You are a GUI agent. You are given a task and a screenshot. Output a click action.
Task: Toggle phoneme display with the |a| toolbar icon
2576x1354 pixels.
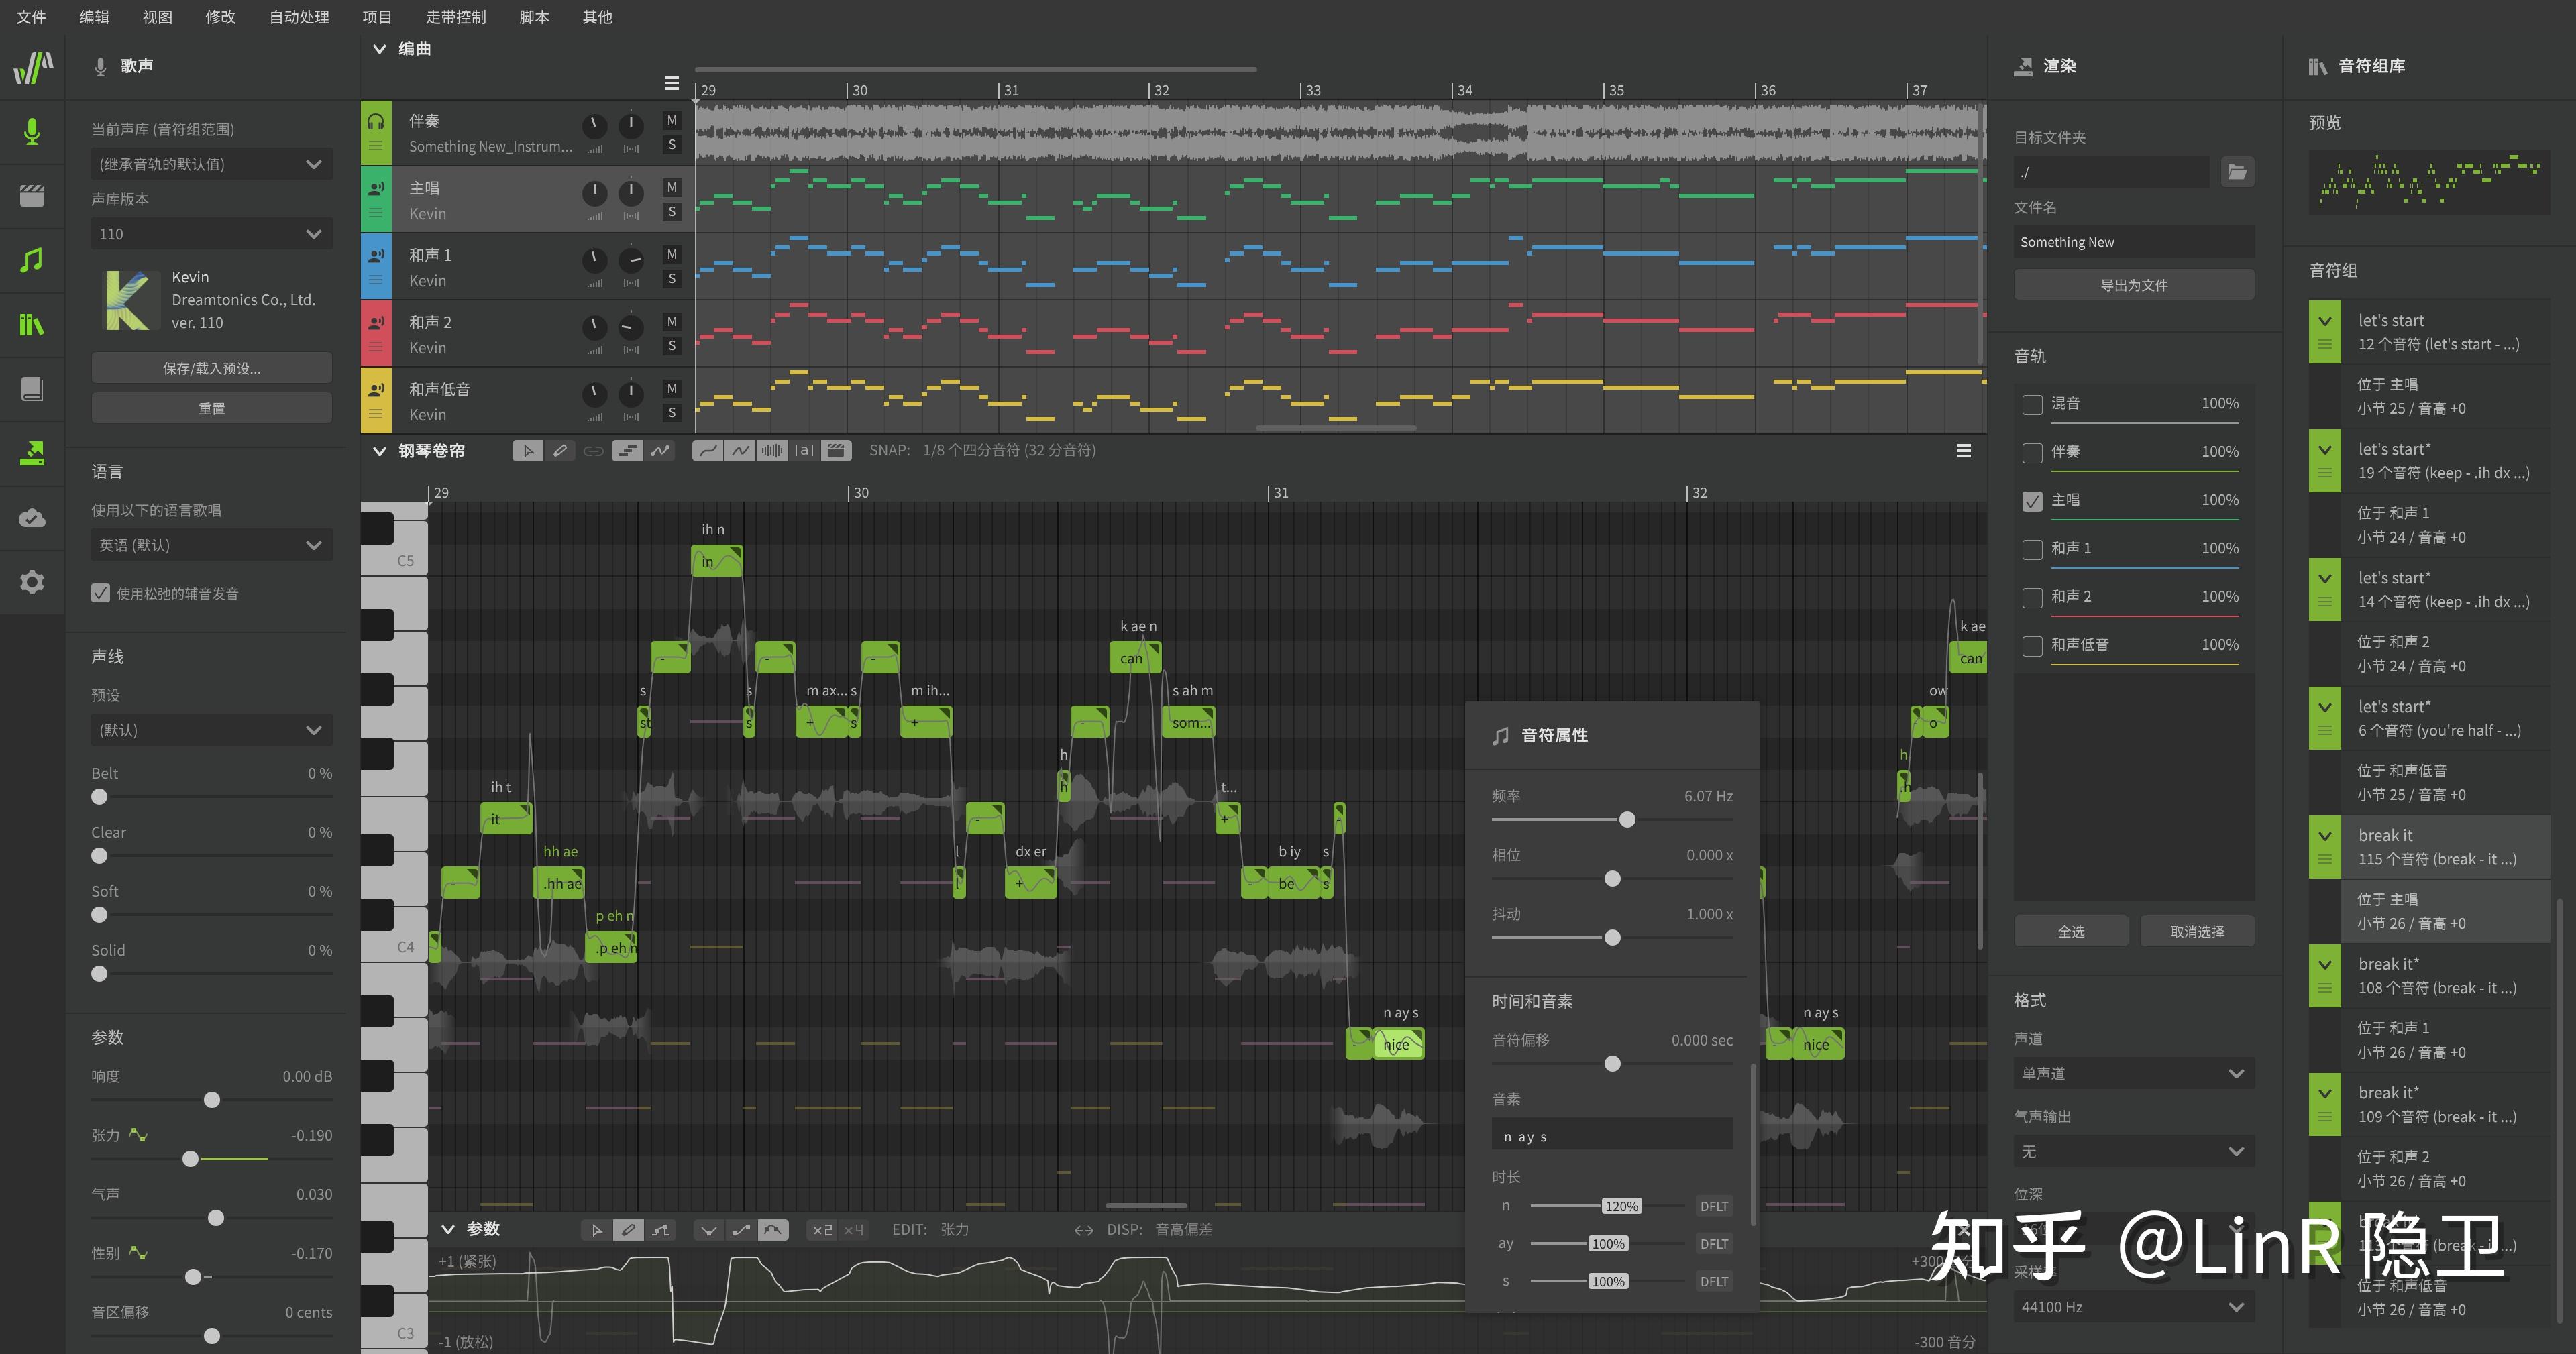coord(804,450)
